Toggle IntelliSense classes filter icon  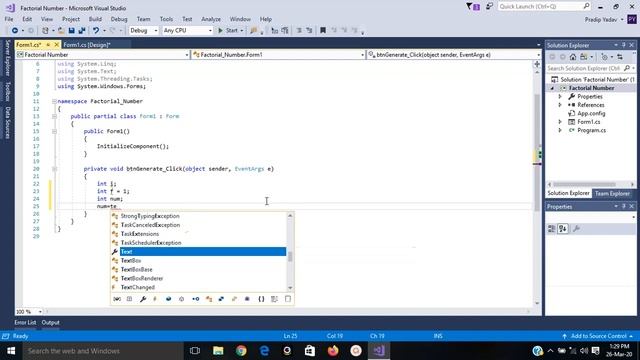coord(209,299)
